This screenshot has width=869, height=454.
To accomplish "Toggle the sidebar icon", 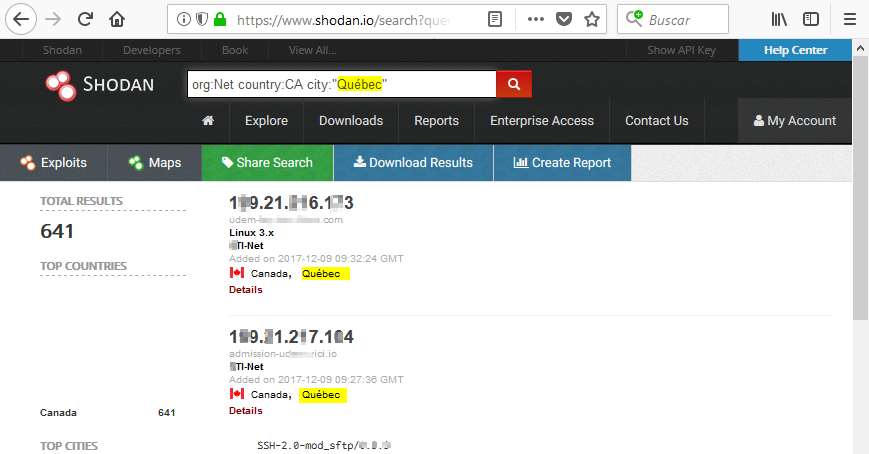I will 811,19.
